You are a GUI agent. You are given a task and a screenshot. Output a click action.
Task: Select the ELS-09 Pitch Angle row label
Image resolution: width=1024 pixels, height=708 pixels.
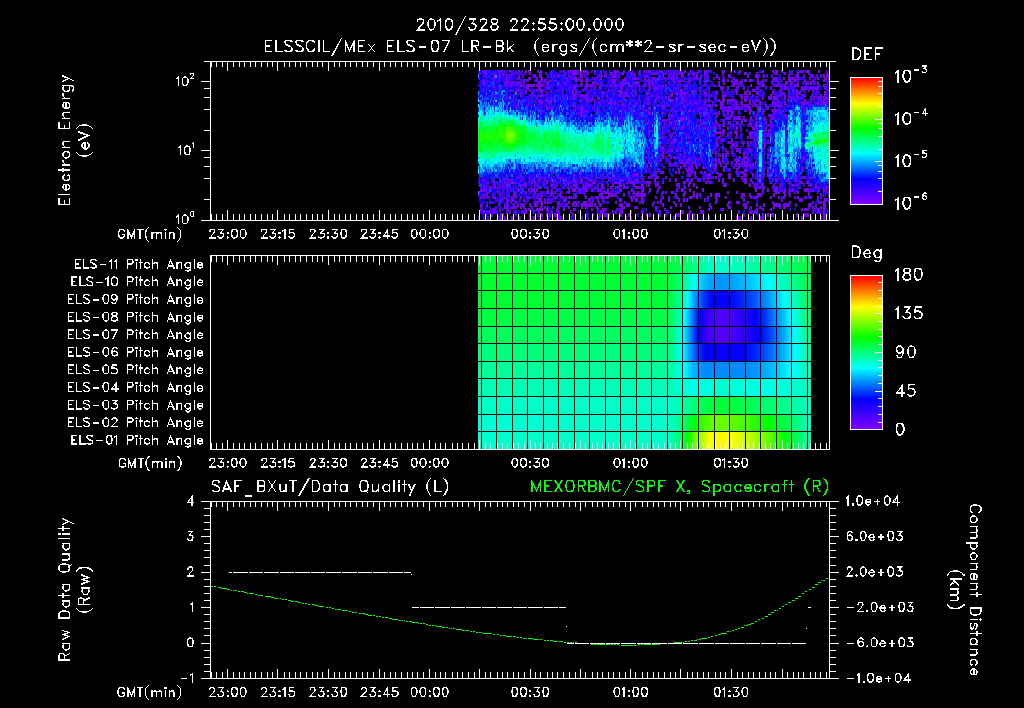tap(136, 300)
